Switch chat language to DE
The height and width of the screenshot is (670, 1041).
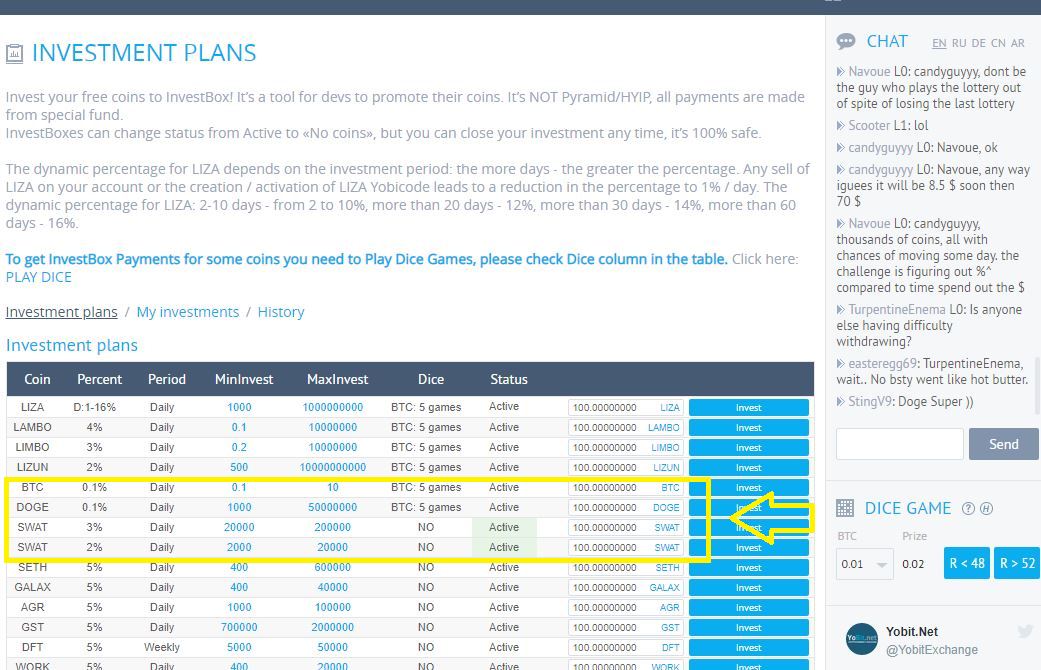(x=979, y=43)
